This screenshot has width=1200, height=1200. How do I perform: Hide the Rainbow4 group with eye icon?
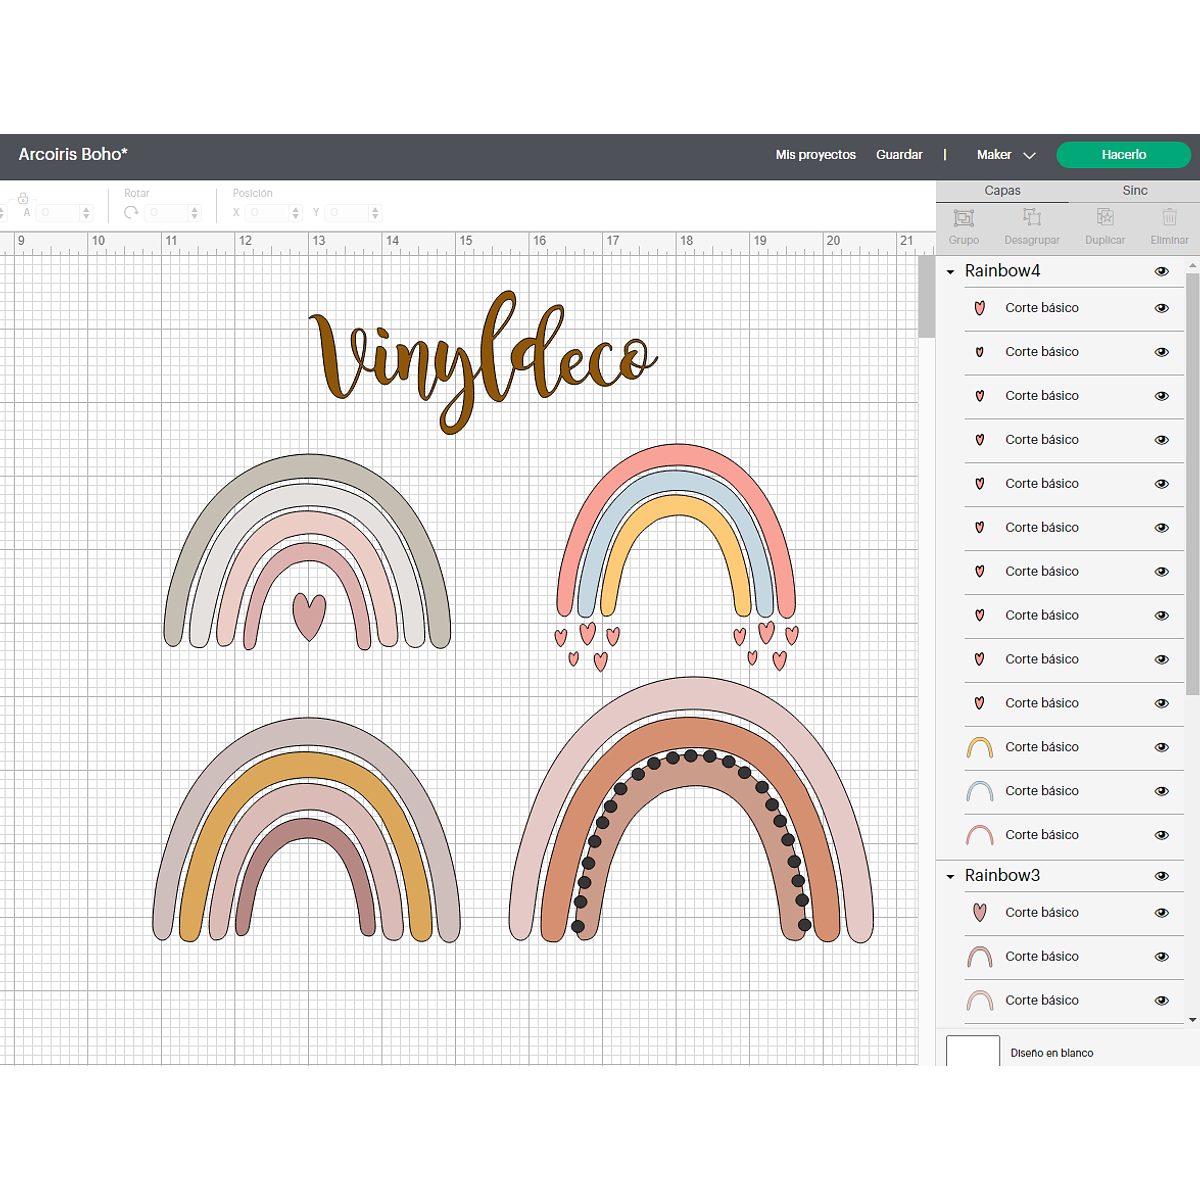click(1161, 271)
